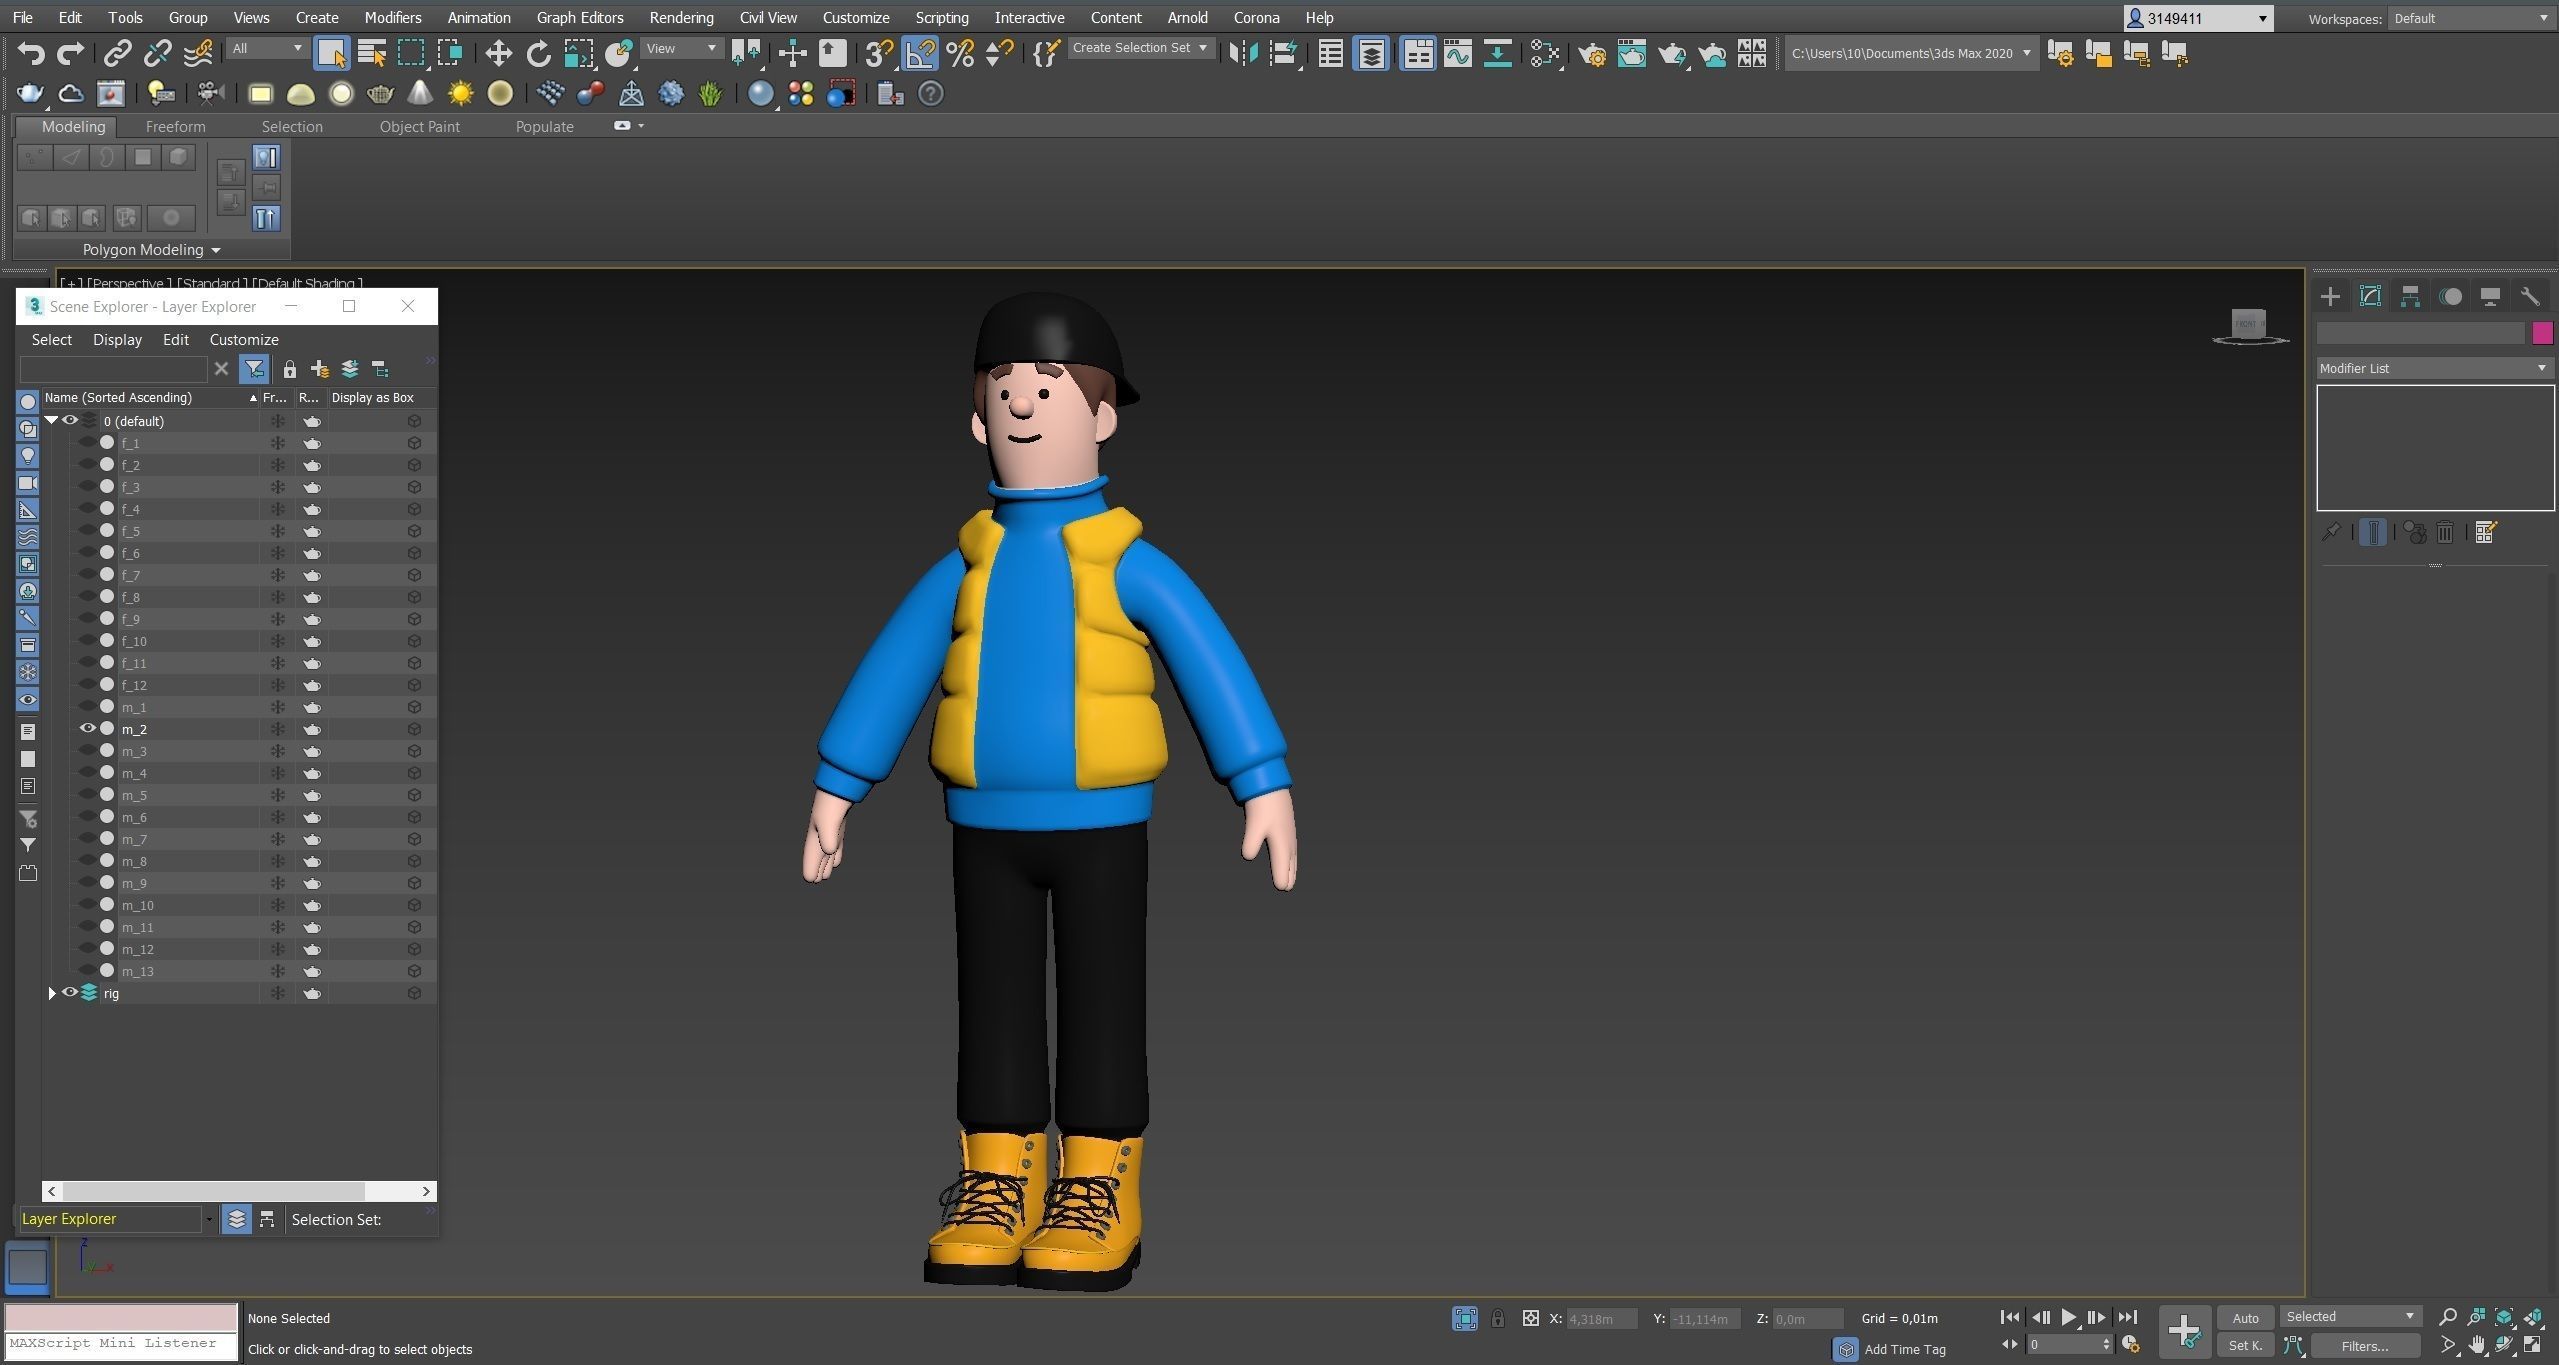Viewport: 2559px width, 1365px height.
Task: Toggle visibility of the rig layer
Action: coord(70,992)
